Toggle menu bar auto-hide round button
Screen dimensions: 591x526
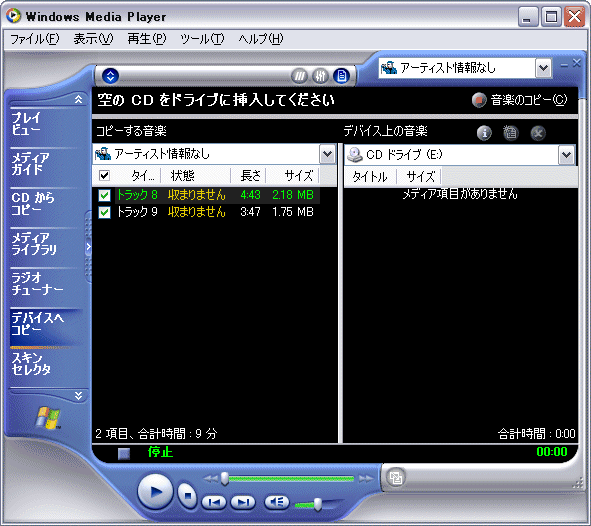pyautogui.click(x=110, y=76)
